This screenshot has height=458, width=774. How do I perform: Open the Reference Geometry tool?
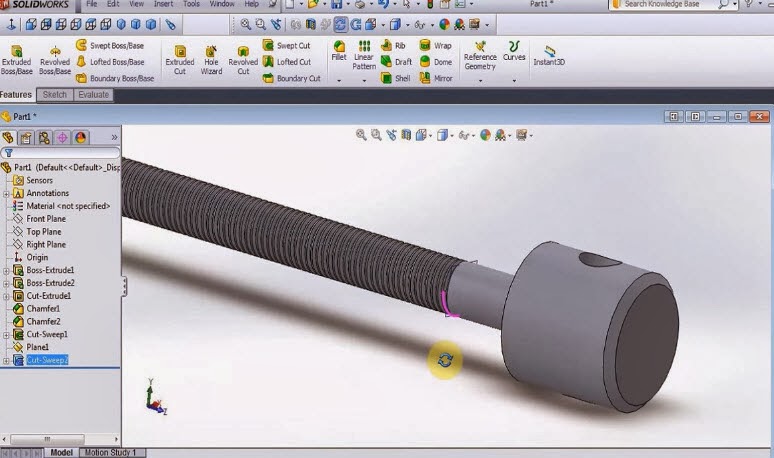480,55
